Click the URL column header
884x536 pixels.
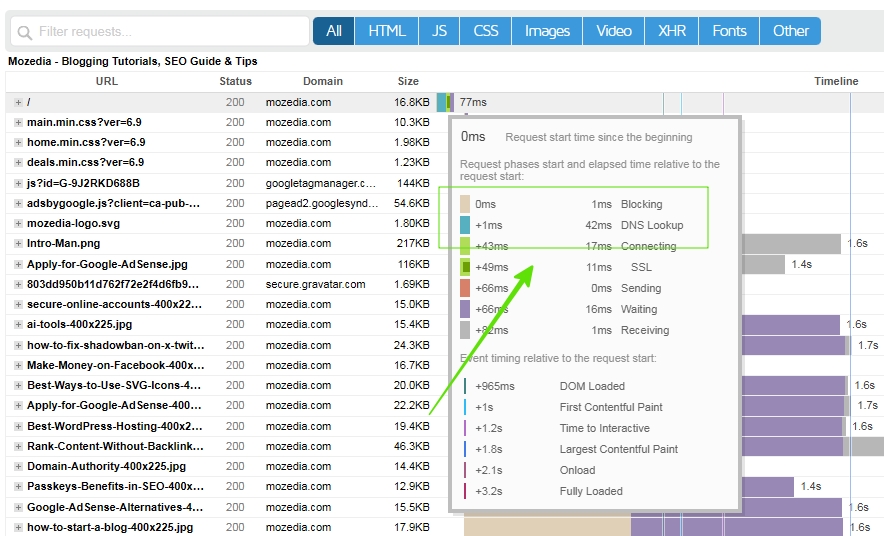[x=107, y=81]
